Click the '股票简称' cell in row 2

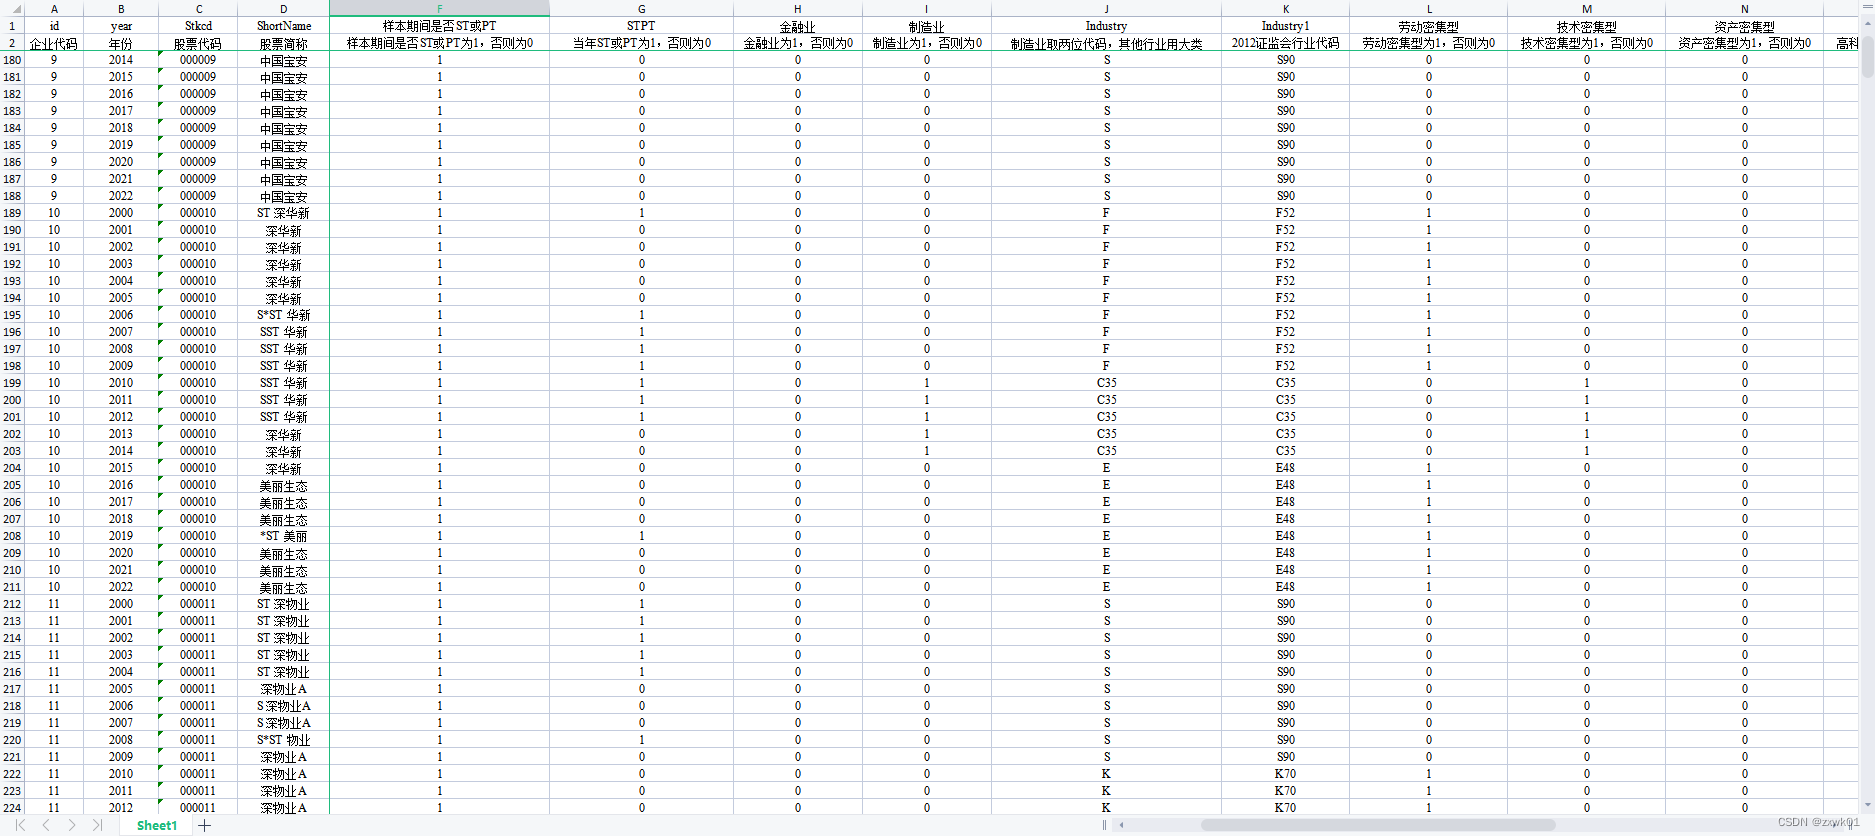(x=284, y=43)
